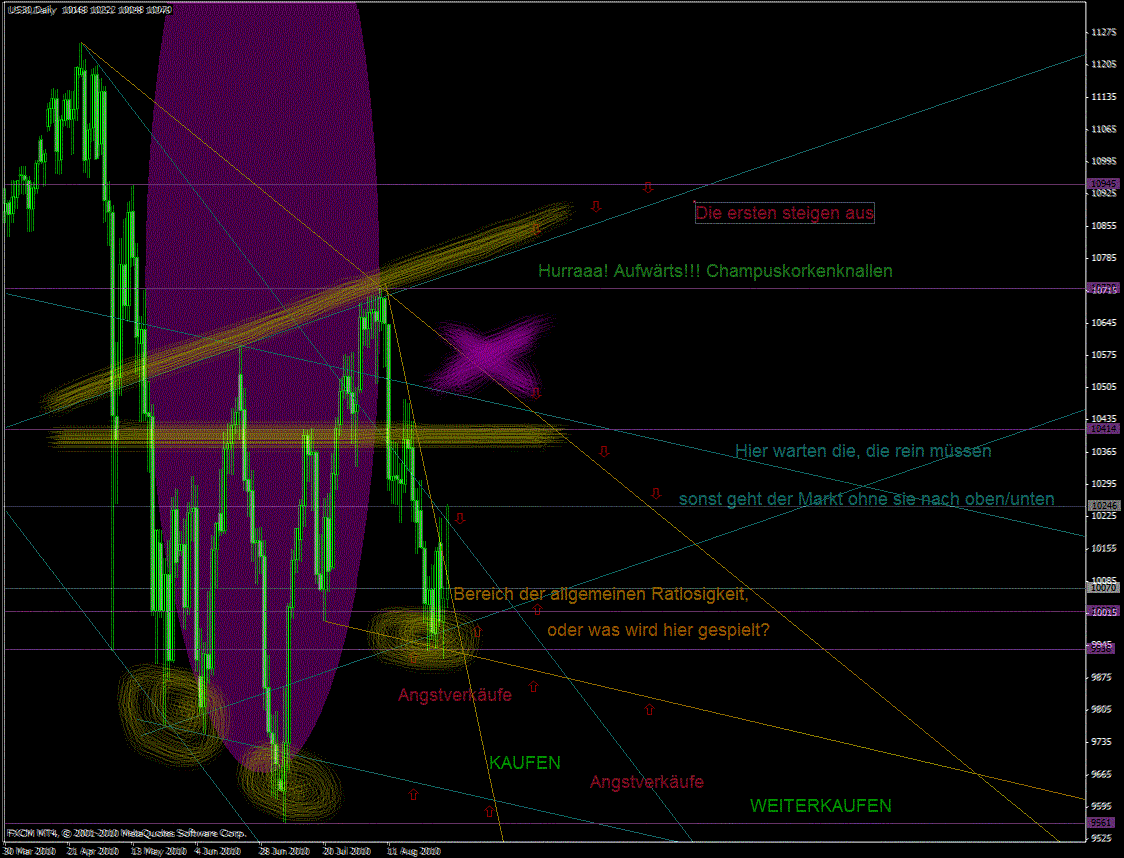This screenshot has width=1124, height=858.
Task: Click the 'Bereich der allgemeinen Ratlosigkeit,' annotation
Action: [601, 594]
